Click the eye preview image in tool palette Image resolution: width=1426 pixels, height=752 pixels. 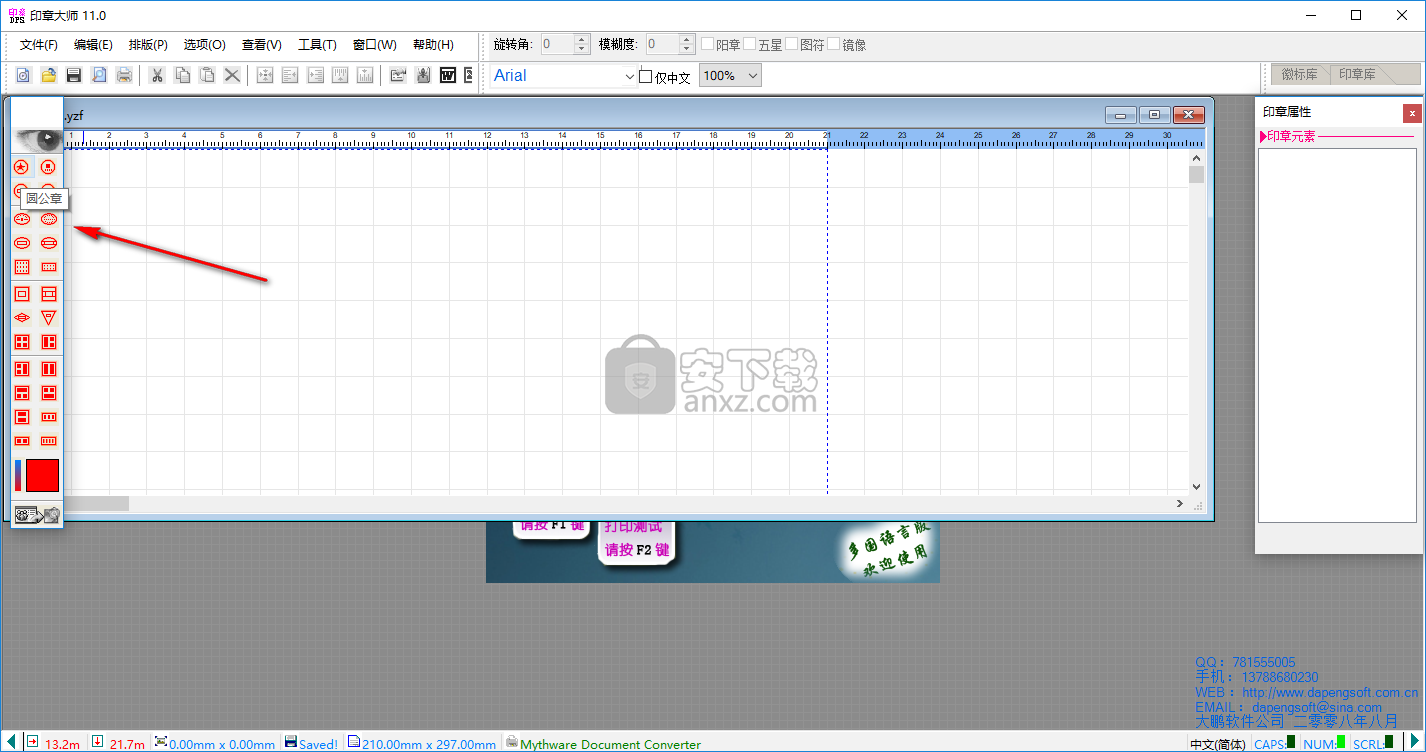(37, 139)
